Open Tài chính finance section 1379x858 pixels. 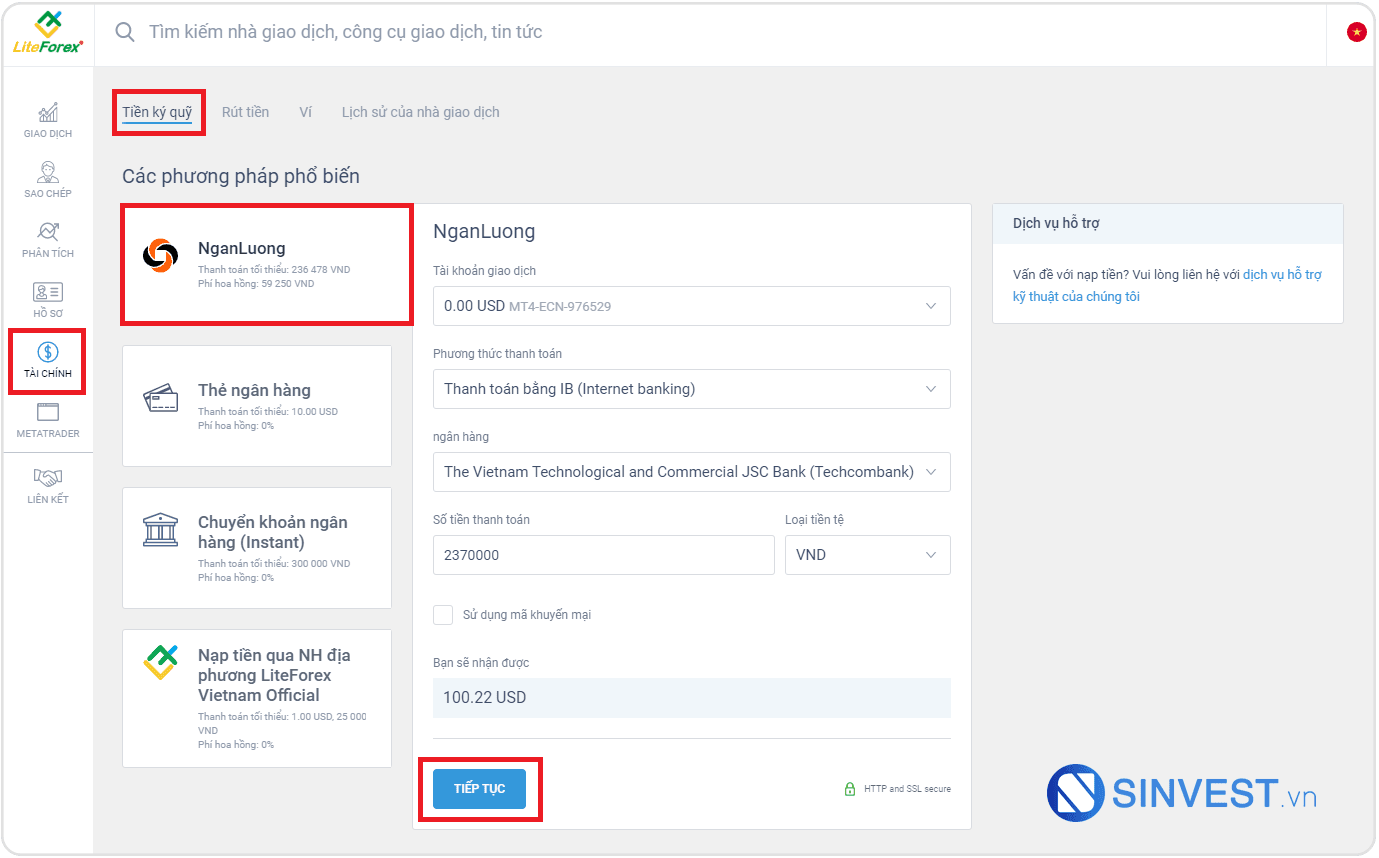48,361
